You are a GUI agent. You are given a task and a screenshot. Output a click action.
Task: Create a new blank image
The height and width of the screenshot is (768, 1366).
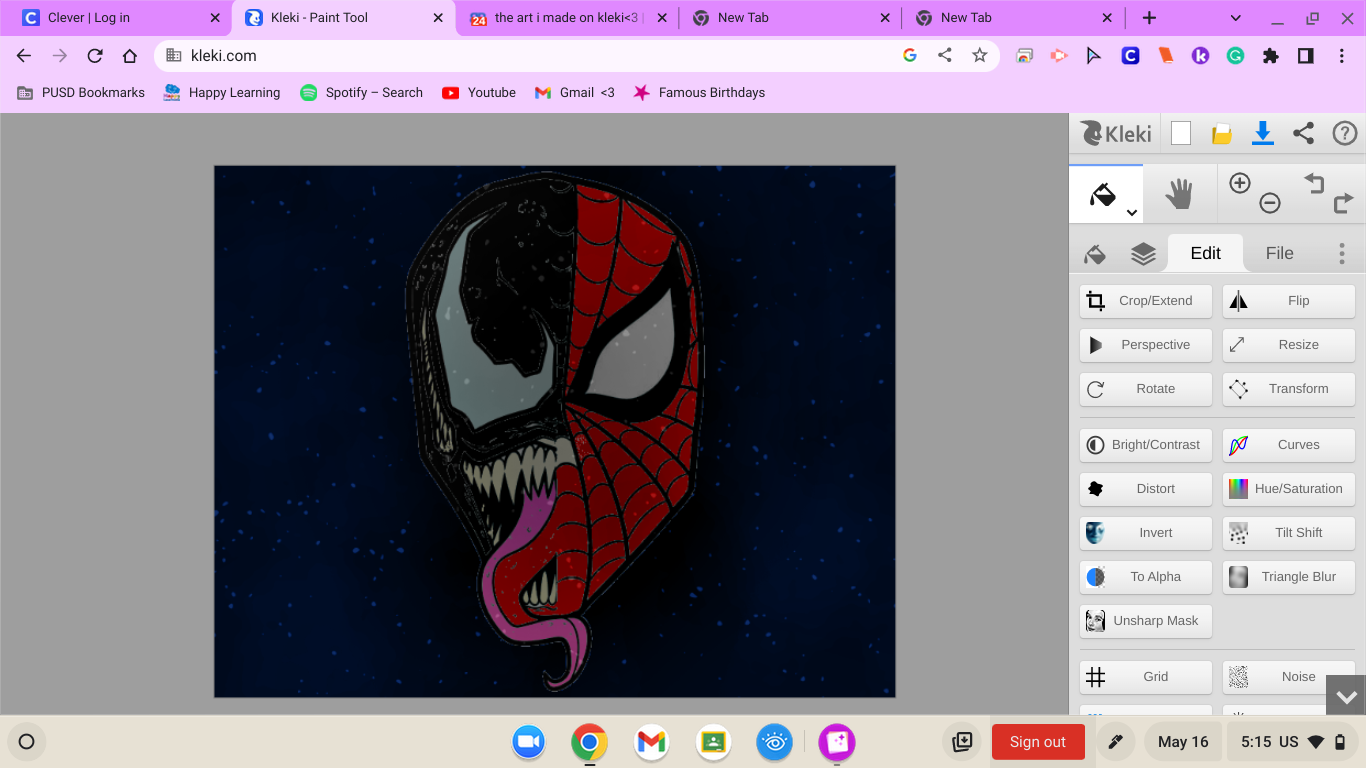[x=1181, y=133]
